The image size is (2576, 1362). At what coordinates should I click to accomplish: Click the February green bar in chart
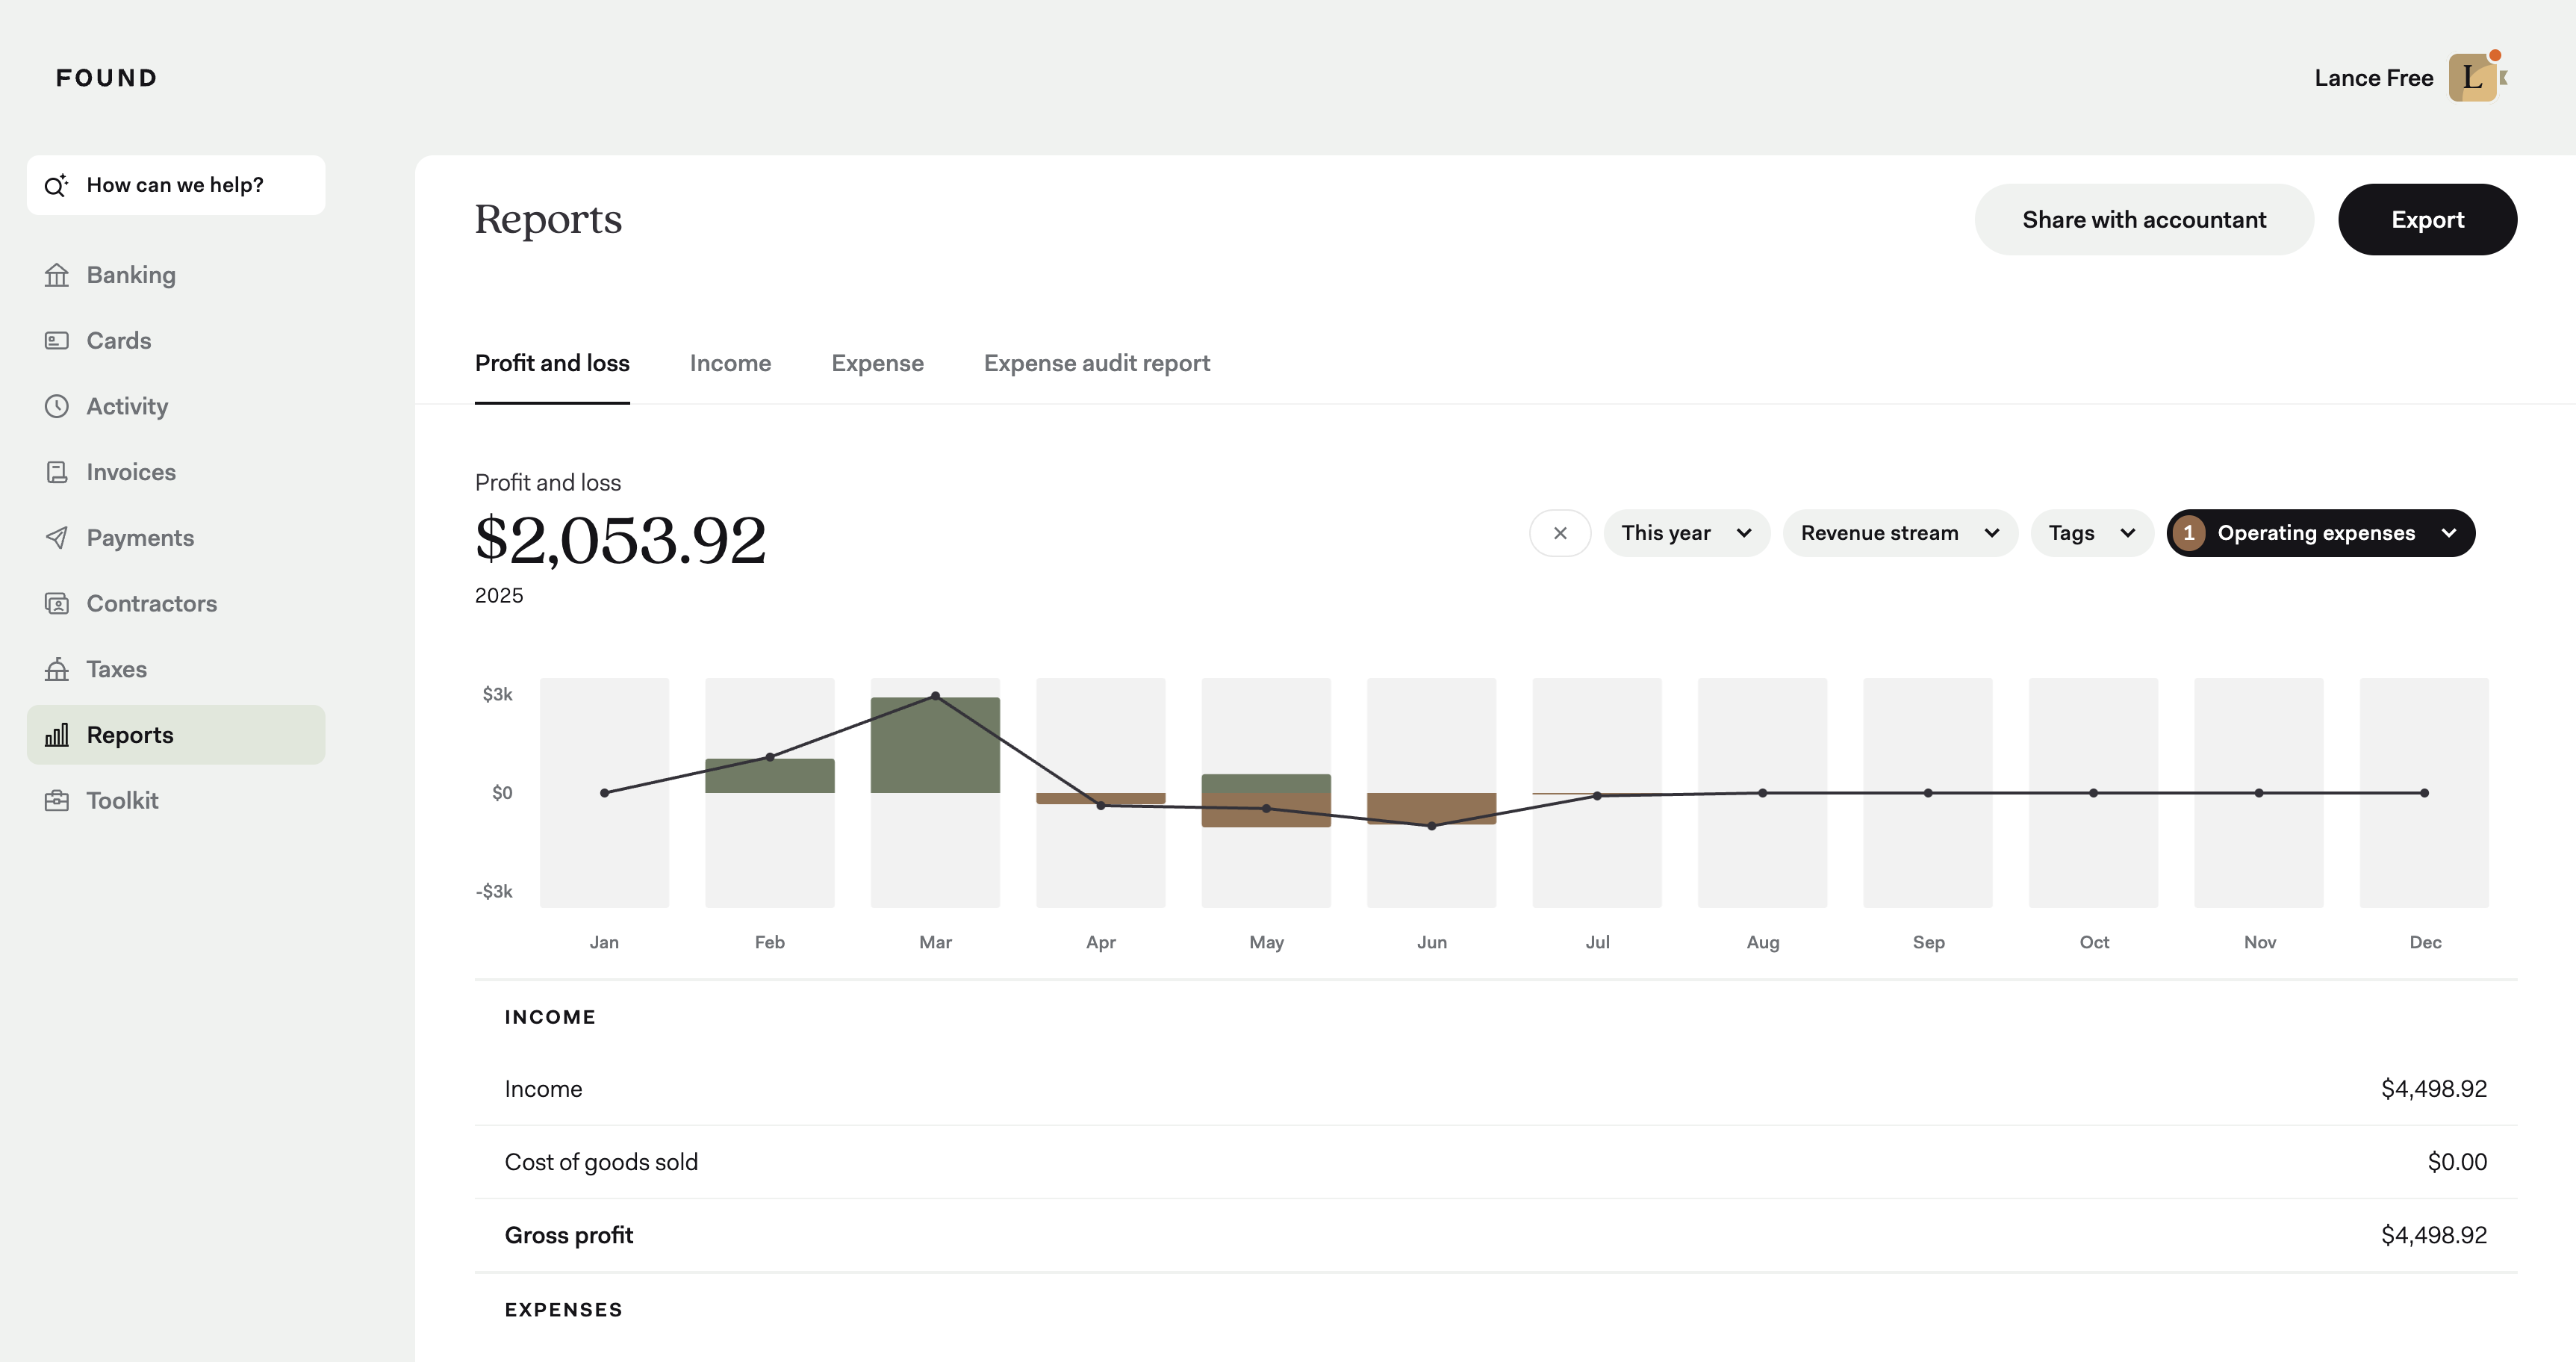point(770,776)
